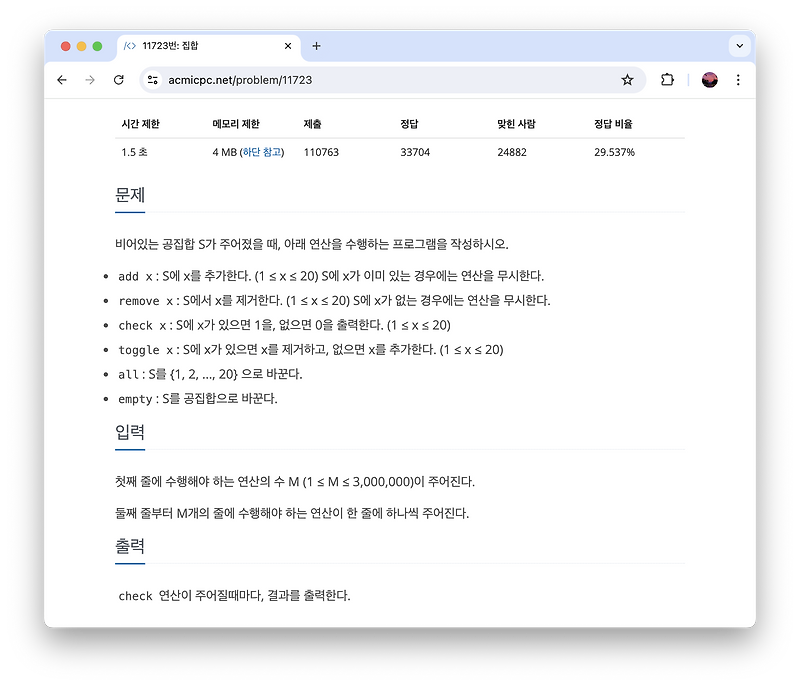Close the "11723번: 집합" tab
The height and width of the screenshot is (686, 800).
[x=287, y=46]
